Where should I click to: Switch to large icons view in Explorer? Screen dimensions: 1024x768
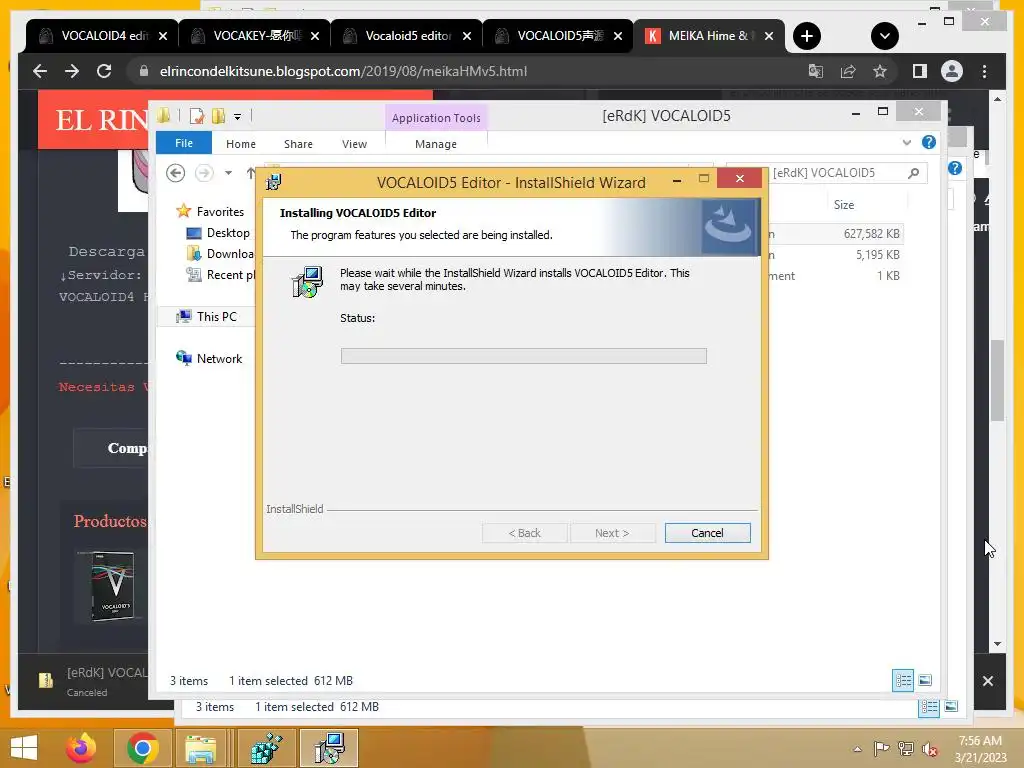(925, 680)
